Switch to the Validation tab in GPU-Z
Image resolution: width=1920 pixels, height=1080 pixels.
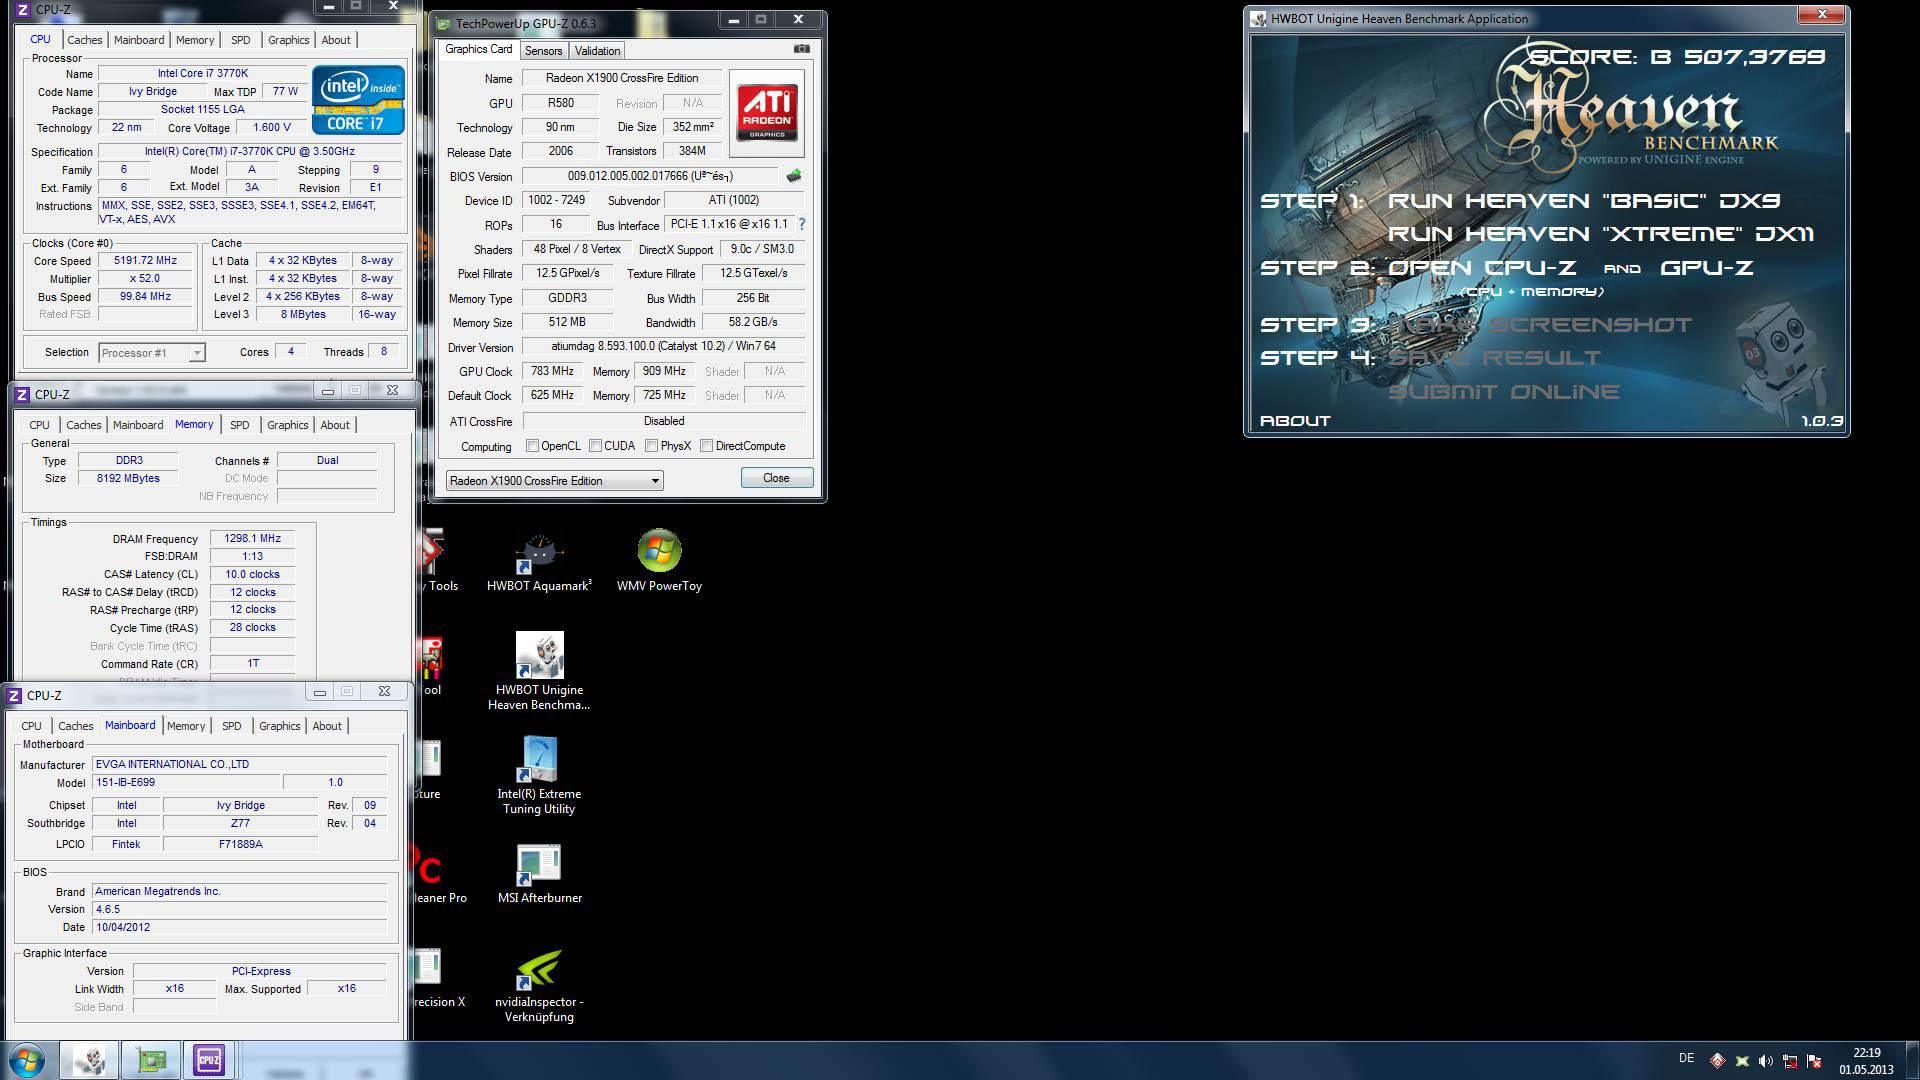click(598, 50)
